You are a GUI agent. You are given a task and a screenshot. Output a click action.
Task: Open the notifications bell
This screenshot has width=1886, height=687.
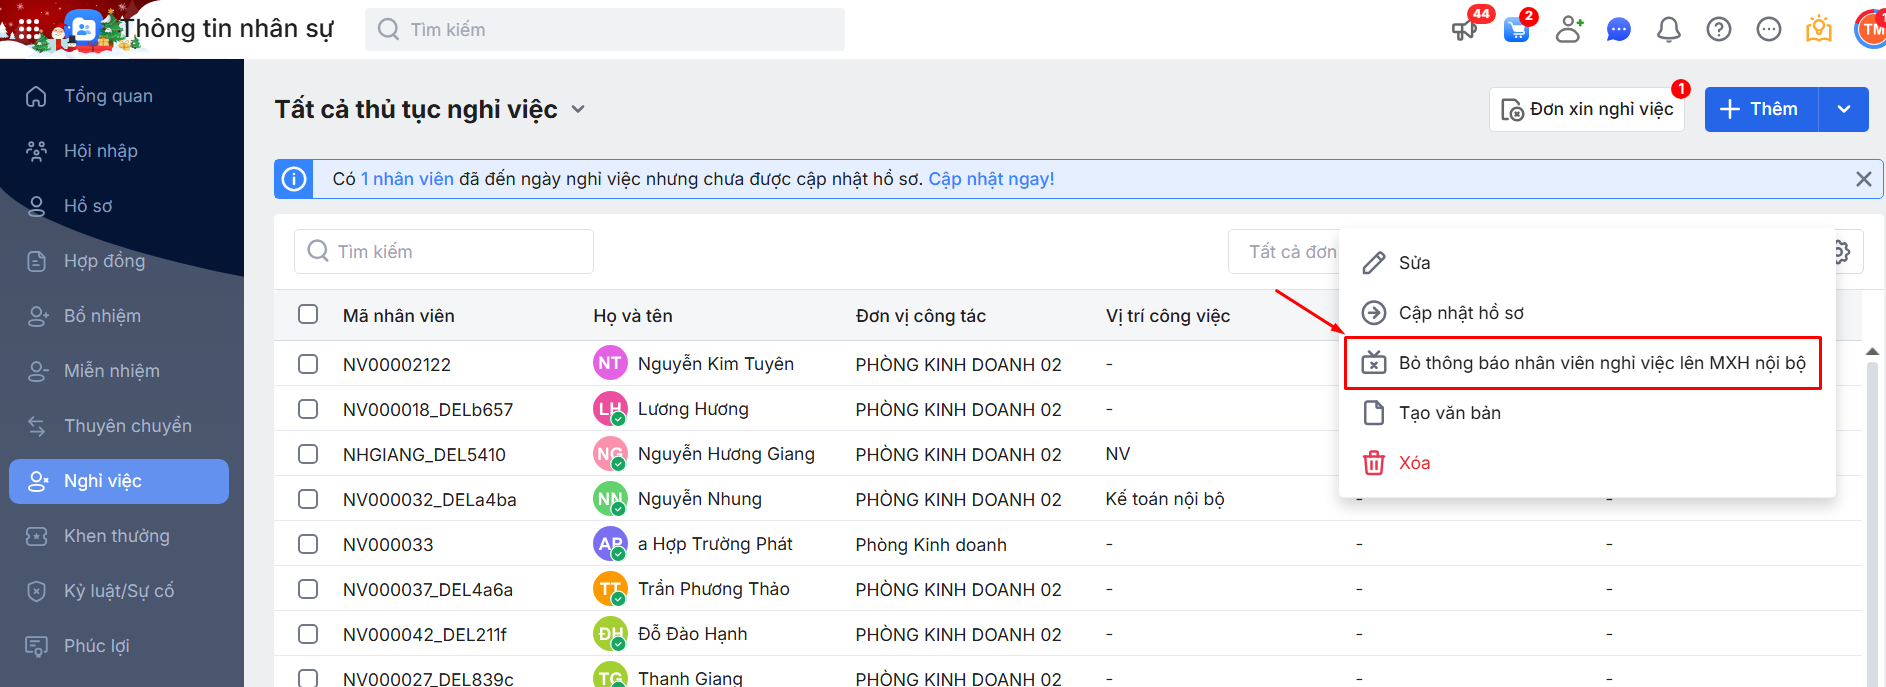point(1668,30)
